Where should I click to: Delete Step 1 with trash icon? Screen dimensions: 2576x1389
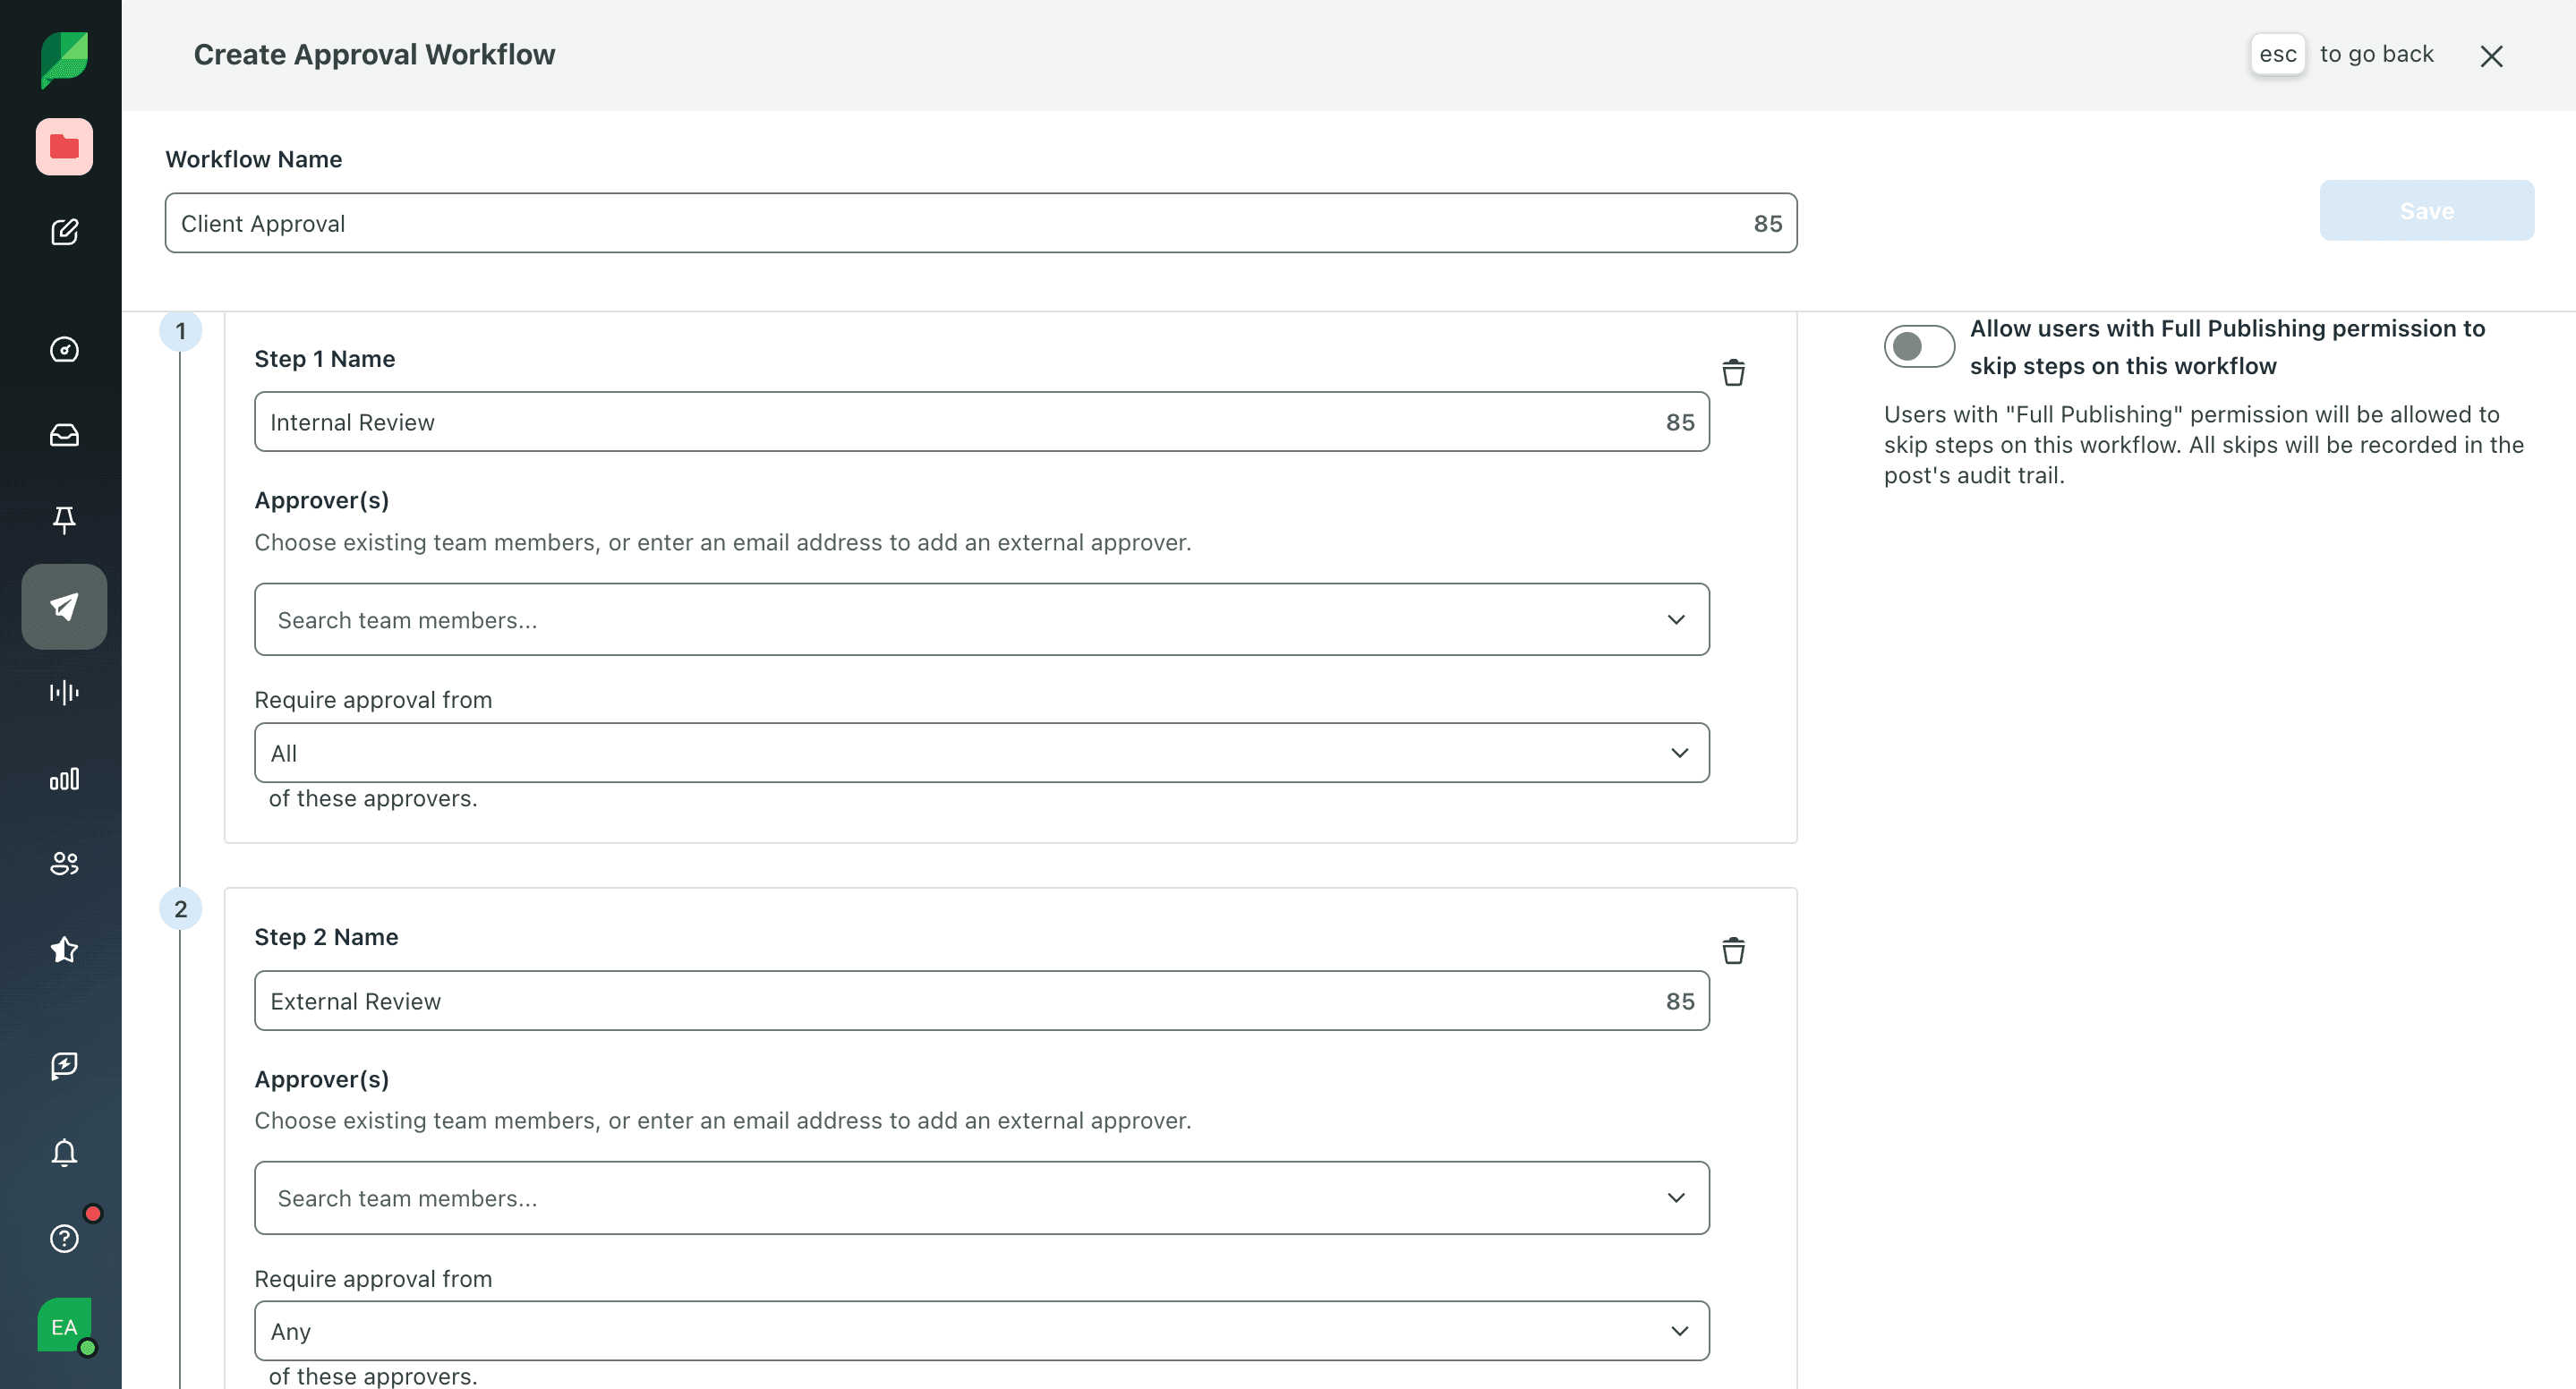[1733, 372]
